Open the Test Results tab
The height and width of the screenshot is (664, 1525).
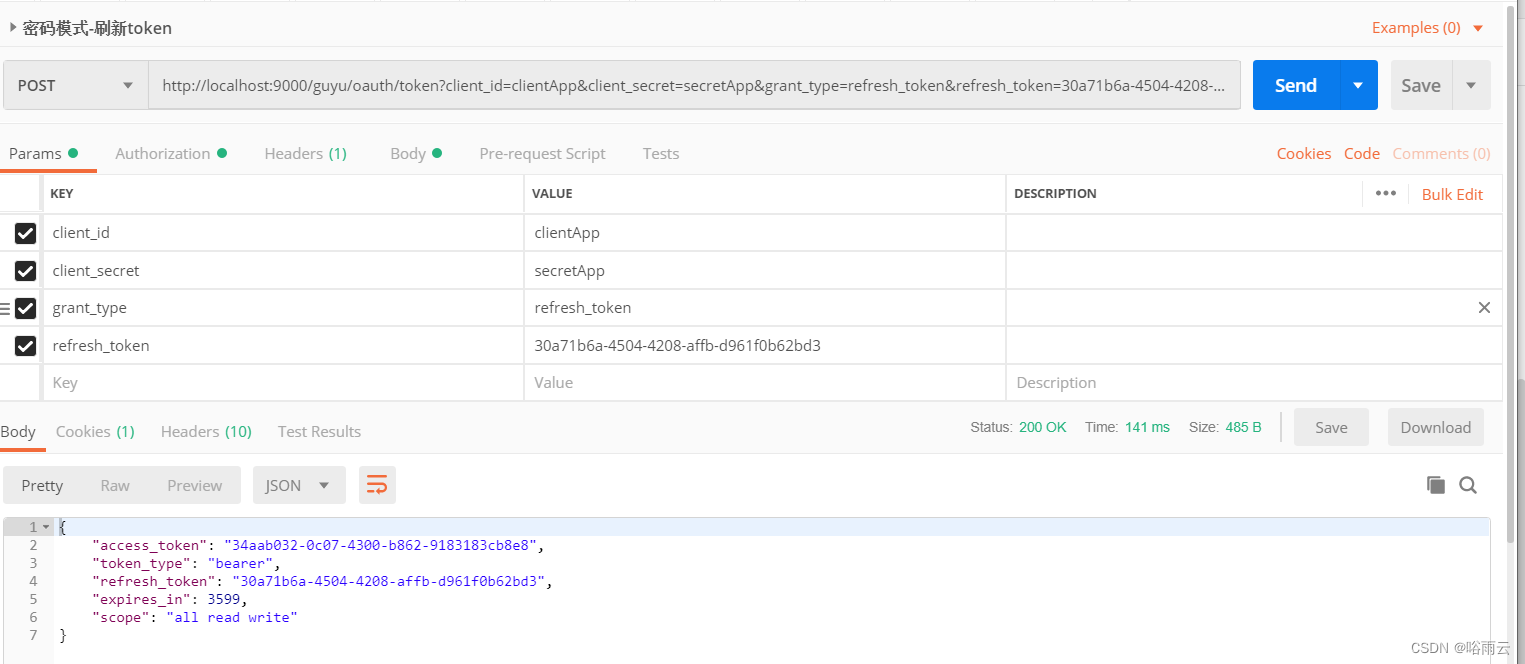click(x=319, y=432)
